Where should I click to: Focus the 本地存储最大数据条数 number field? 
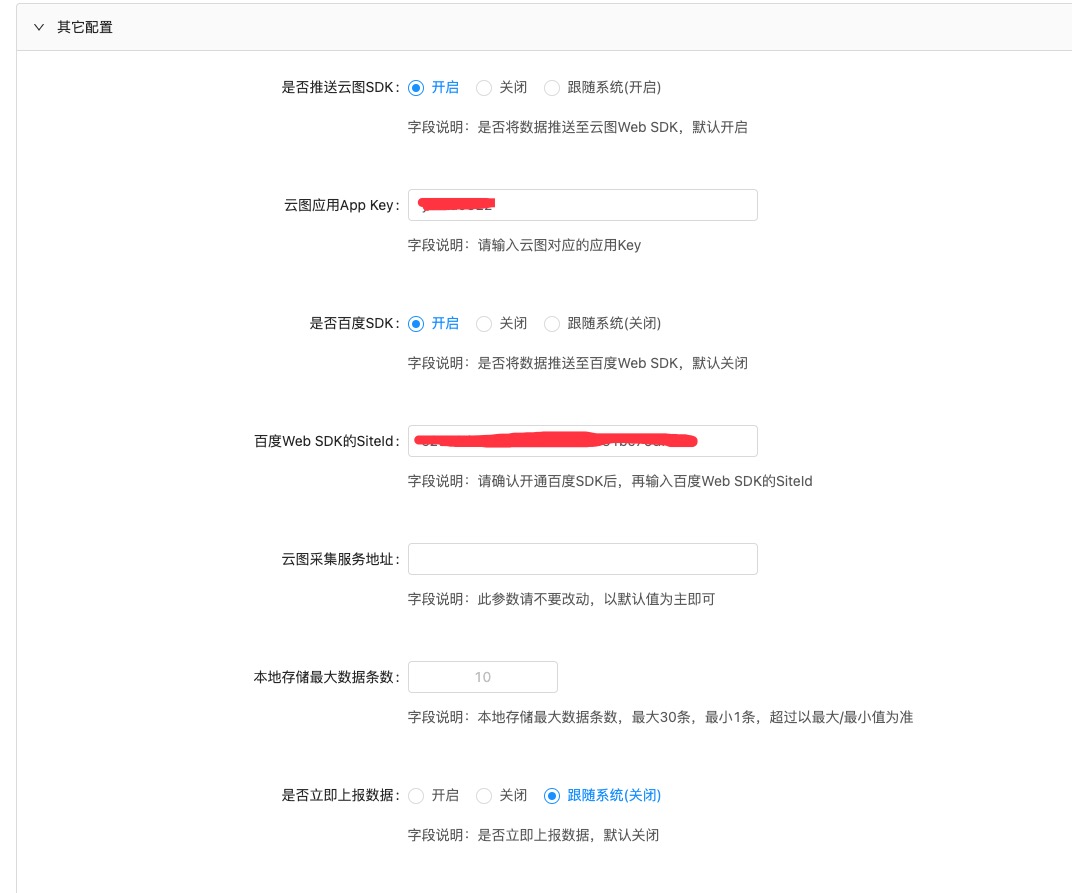click(x=482, y=677)
